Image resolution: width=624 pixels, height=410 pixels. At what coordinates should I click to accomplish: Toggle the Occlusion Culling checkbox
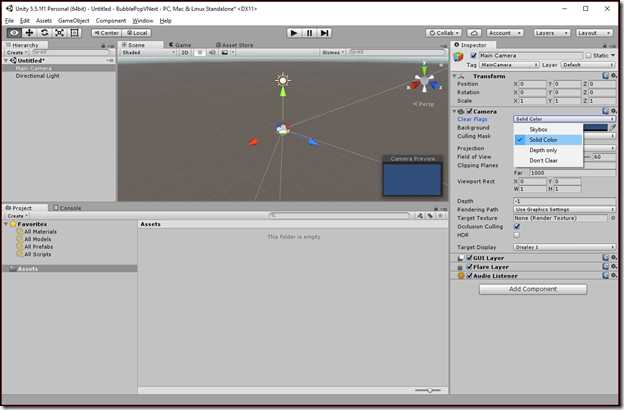click(x=517, y=226)
